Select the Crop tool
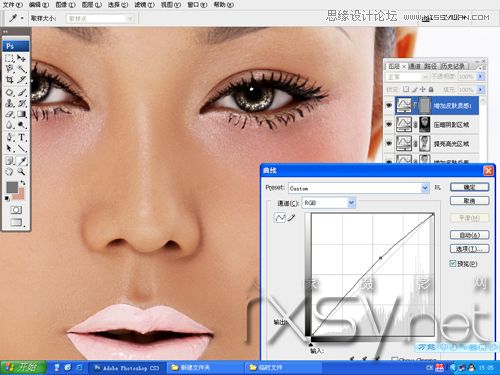The width and height of the screenshot is (500, 375). pyautogui.click(x=9, y=79)
